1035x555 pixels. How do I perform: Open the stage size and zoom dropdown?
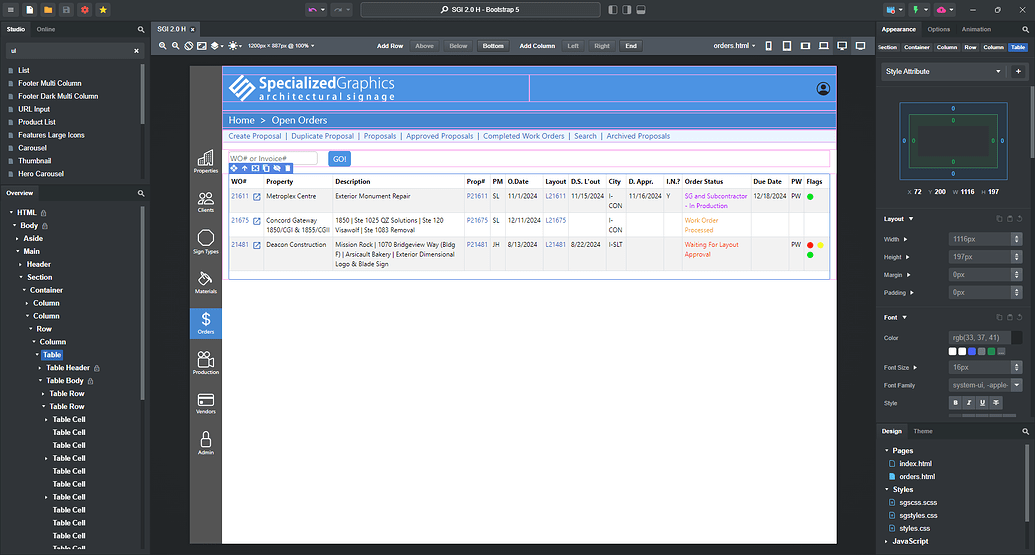point(281,46)
